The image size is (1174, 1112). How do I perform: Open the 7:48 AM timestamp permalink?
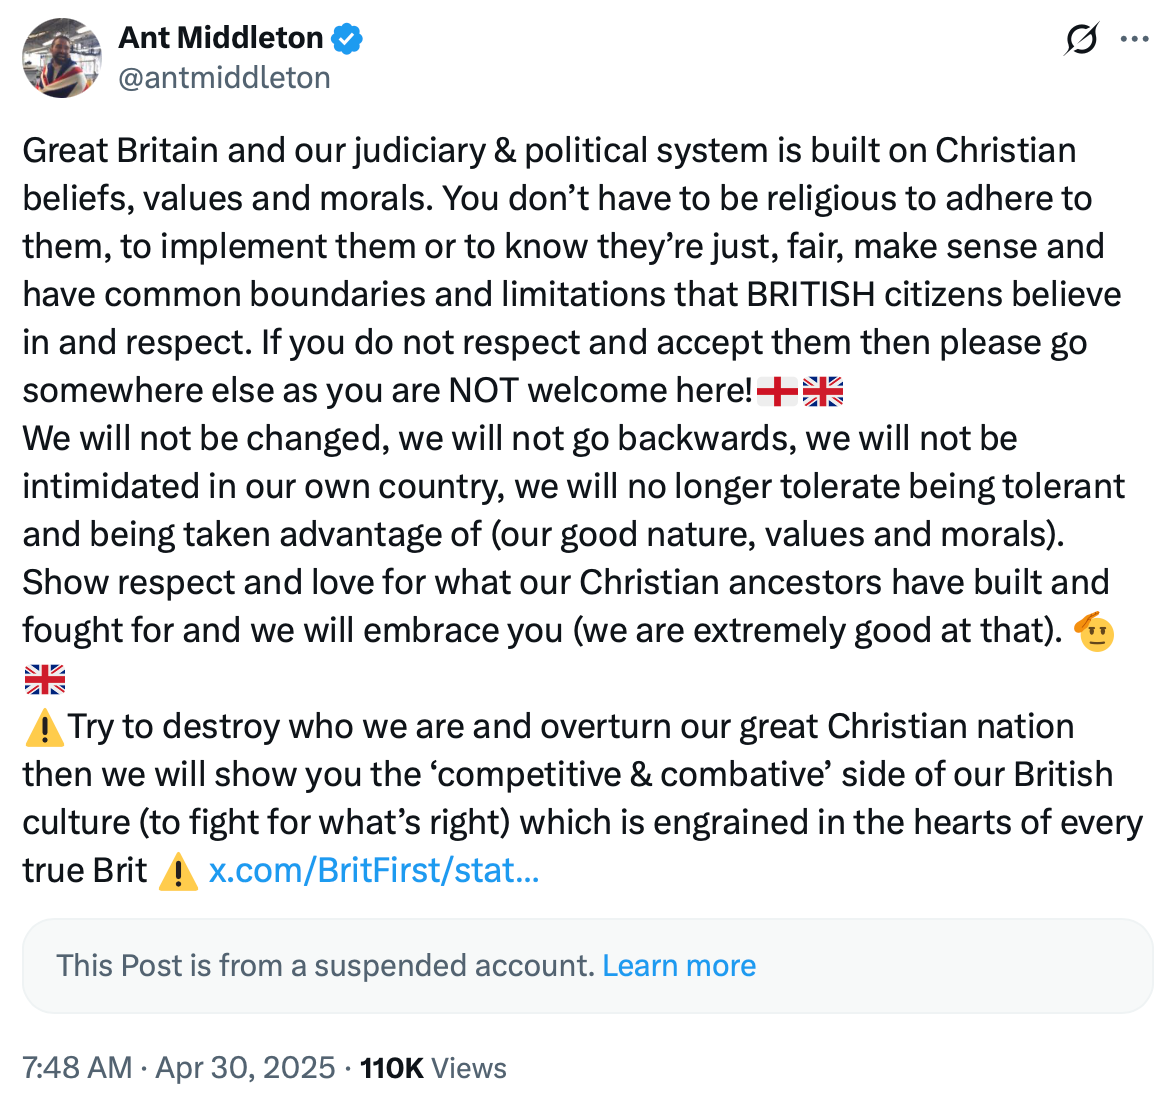[x=77, y=1068]
